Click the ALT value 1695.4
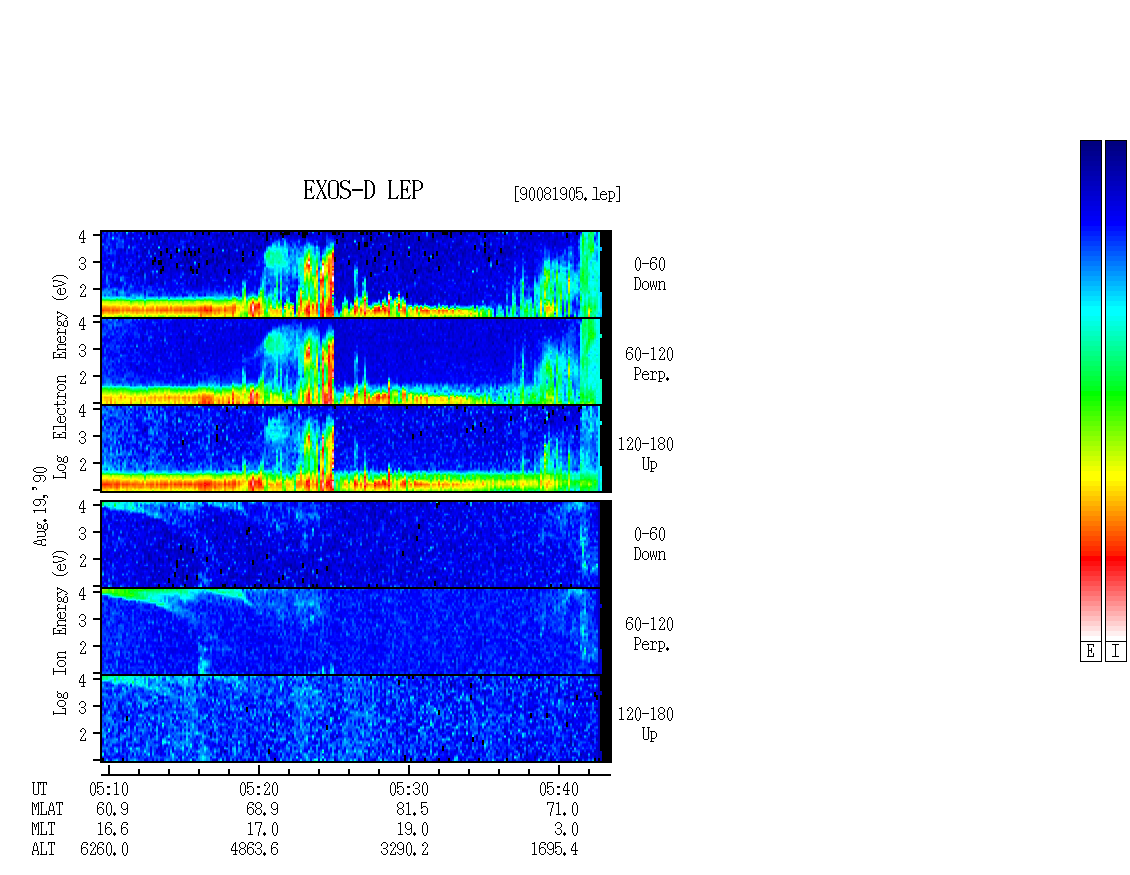The image size is (1130, 875). [x=554, y=850]
